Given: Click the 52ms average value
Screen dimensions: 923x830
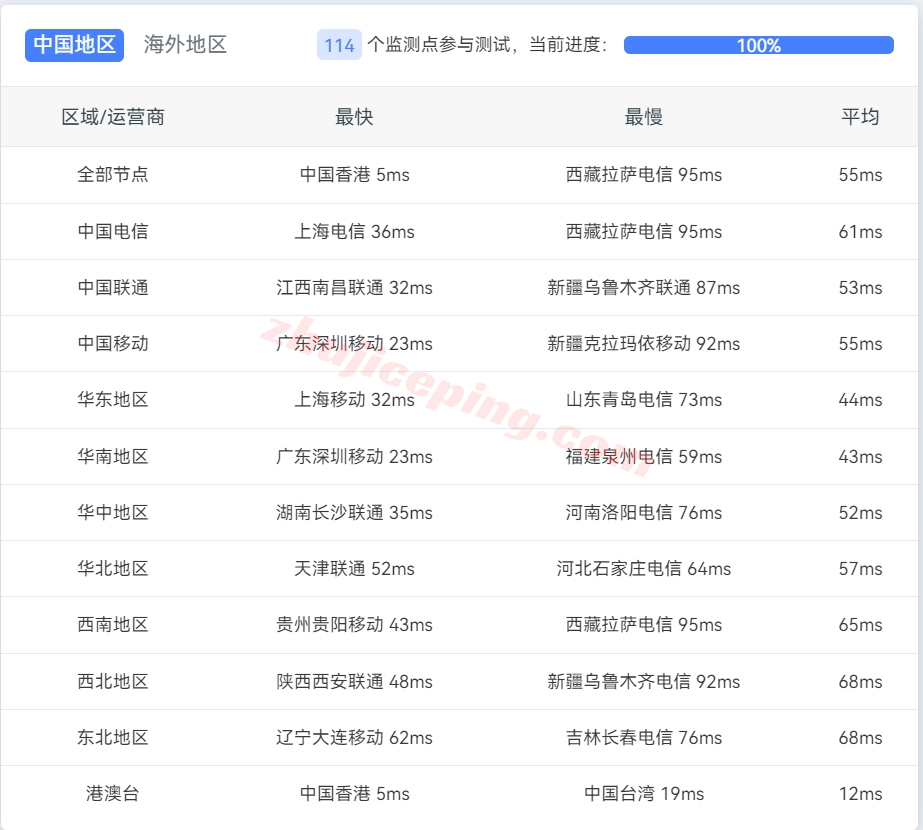Looking at the screenshot, I should pos(860,513).
